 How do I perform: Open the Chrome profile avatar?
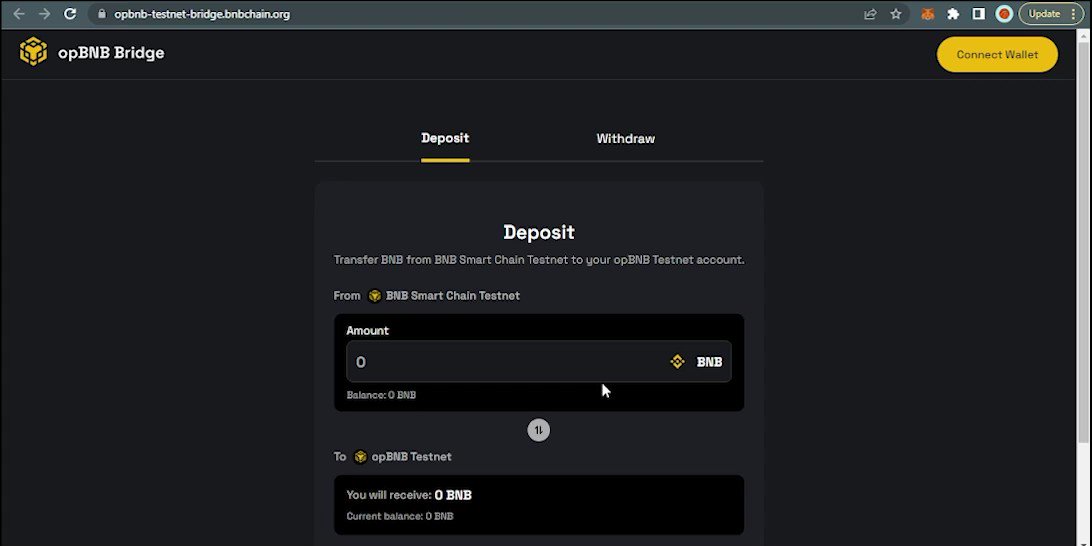pos(1004,14)
